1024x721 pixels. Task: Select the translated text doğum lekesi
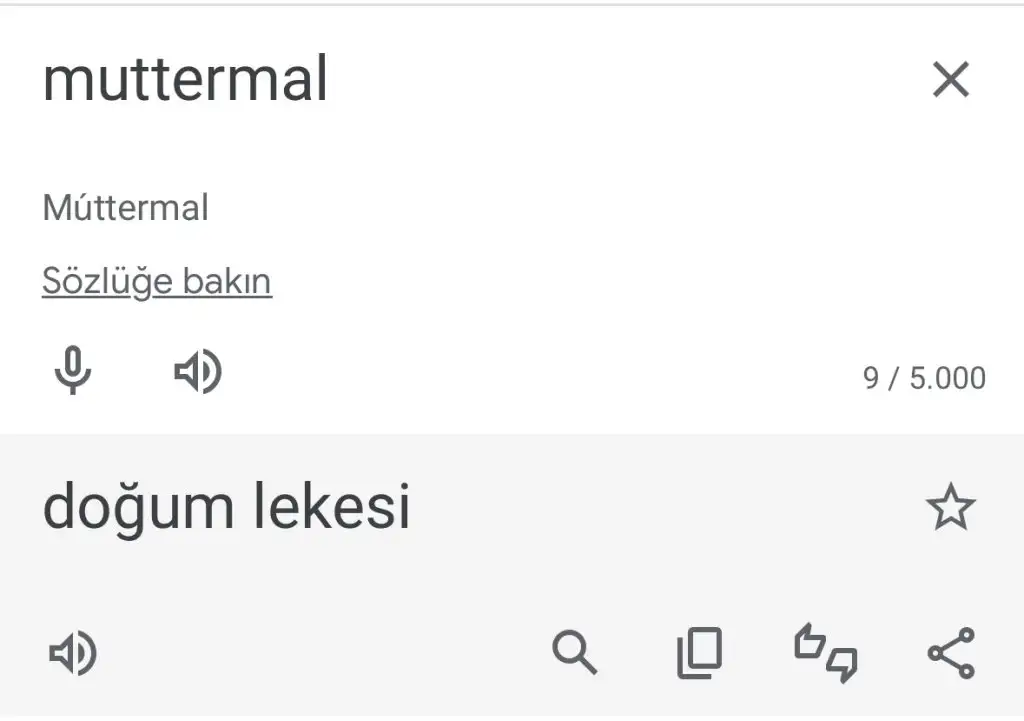pyautogui.click(x=226, y=507)
